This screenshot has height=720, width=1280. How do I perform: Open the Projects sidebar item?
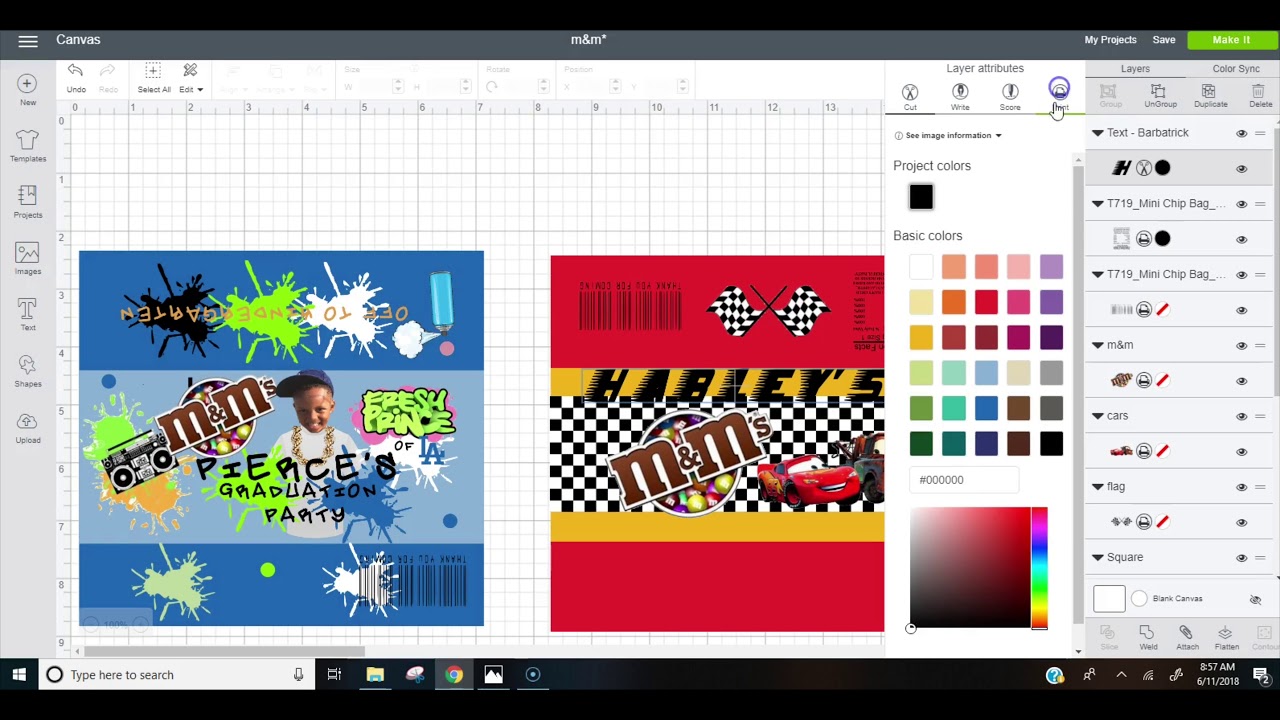point(28,202)
